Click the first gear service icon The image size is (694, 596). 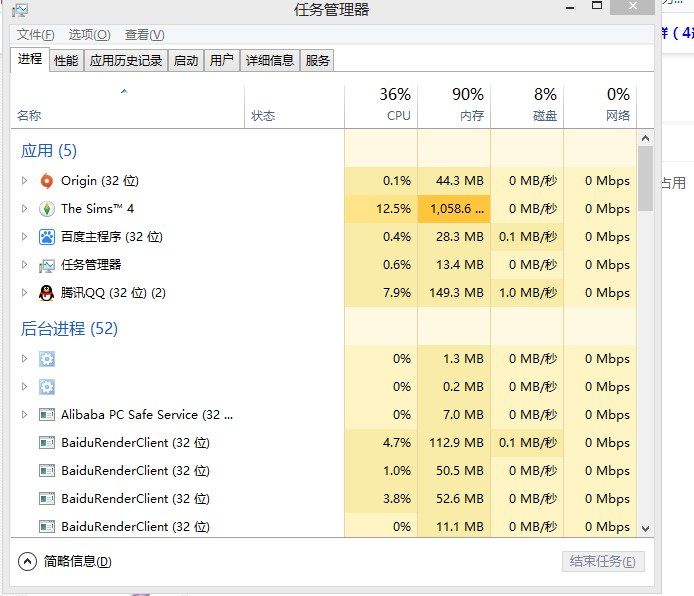point(47,359)
